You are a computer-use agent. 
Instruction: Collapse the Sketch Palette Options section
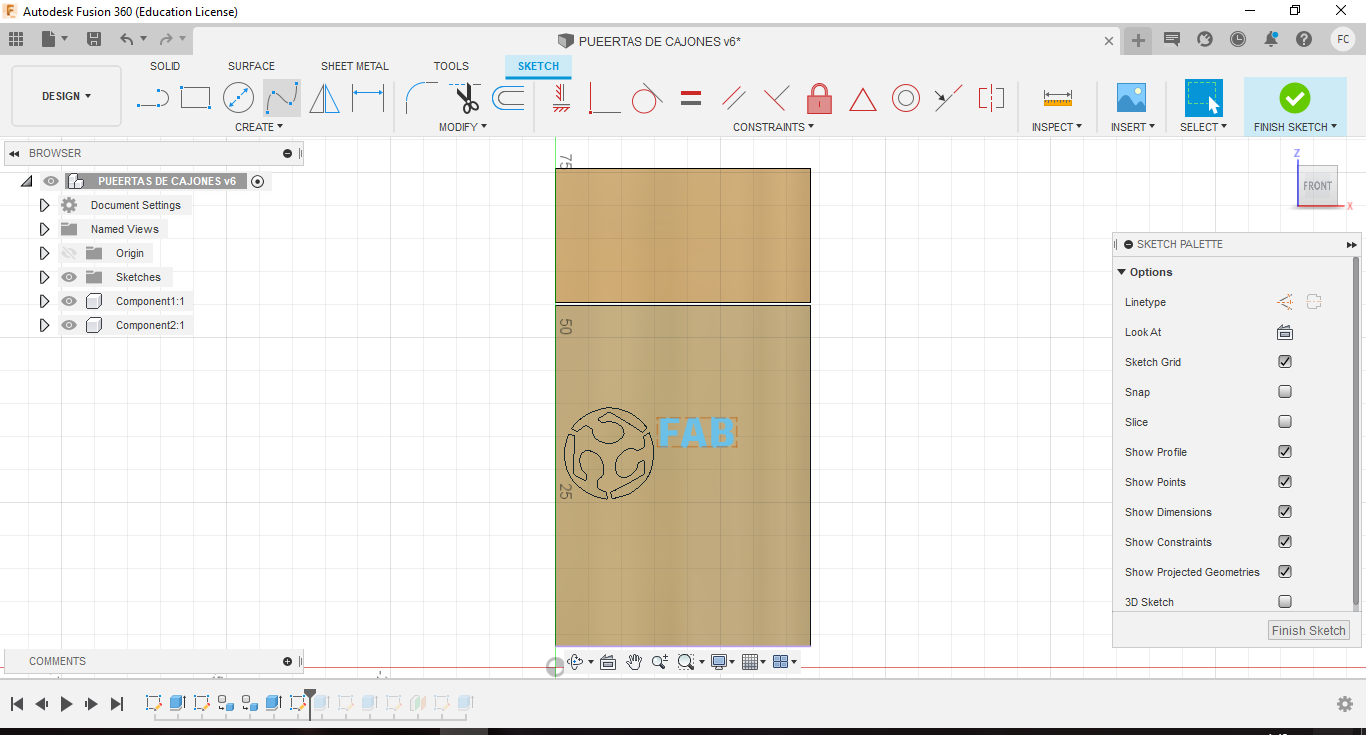click(x=1122, y=272)
